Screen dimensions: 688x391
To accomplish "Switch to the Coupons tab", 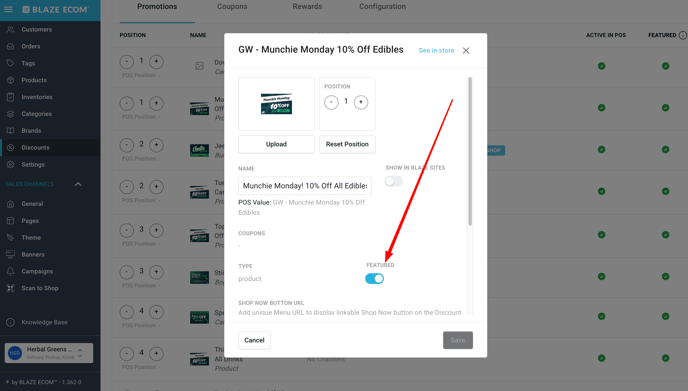I will click(232, 7).
